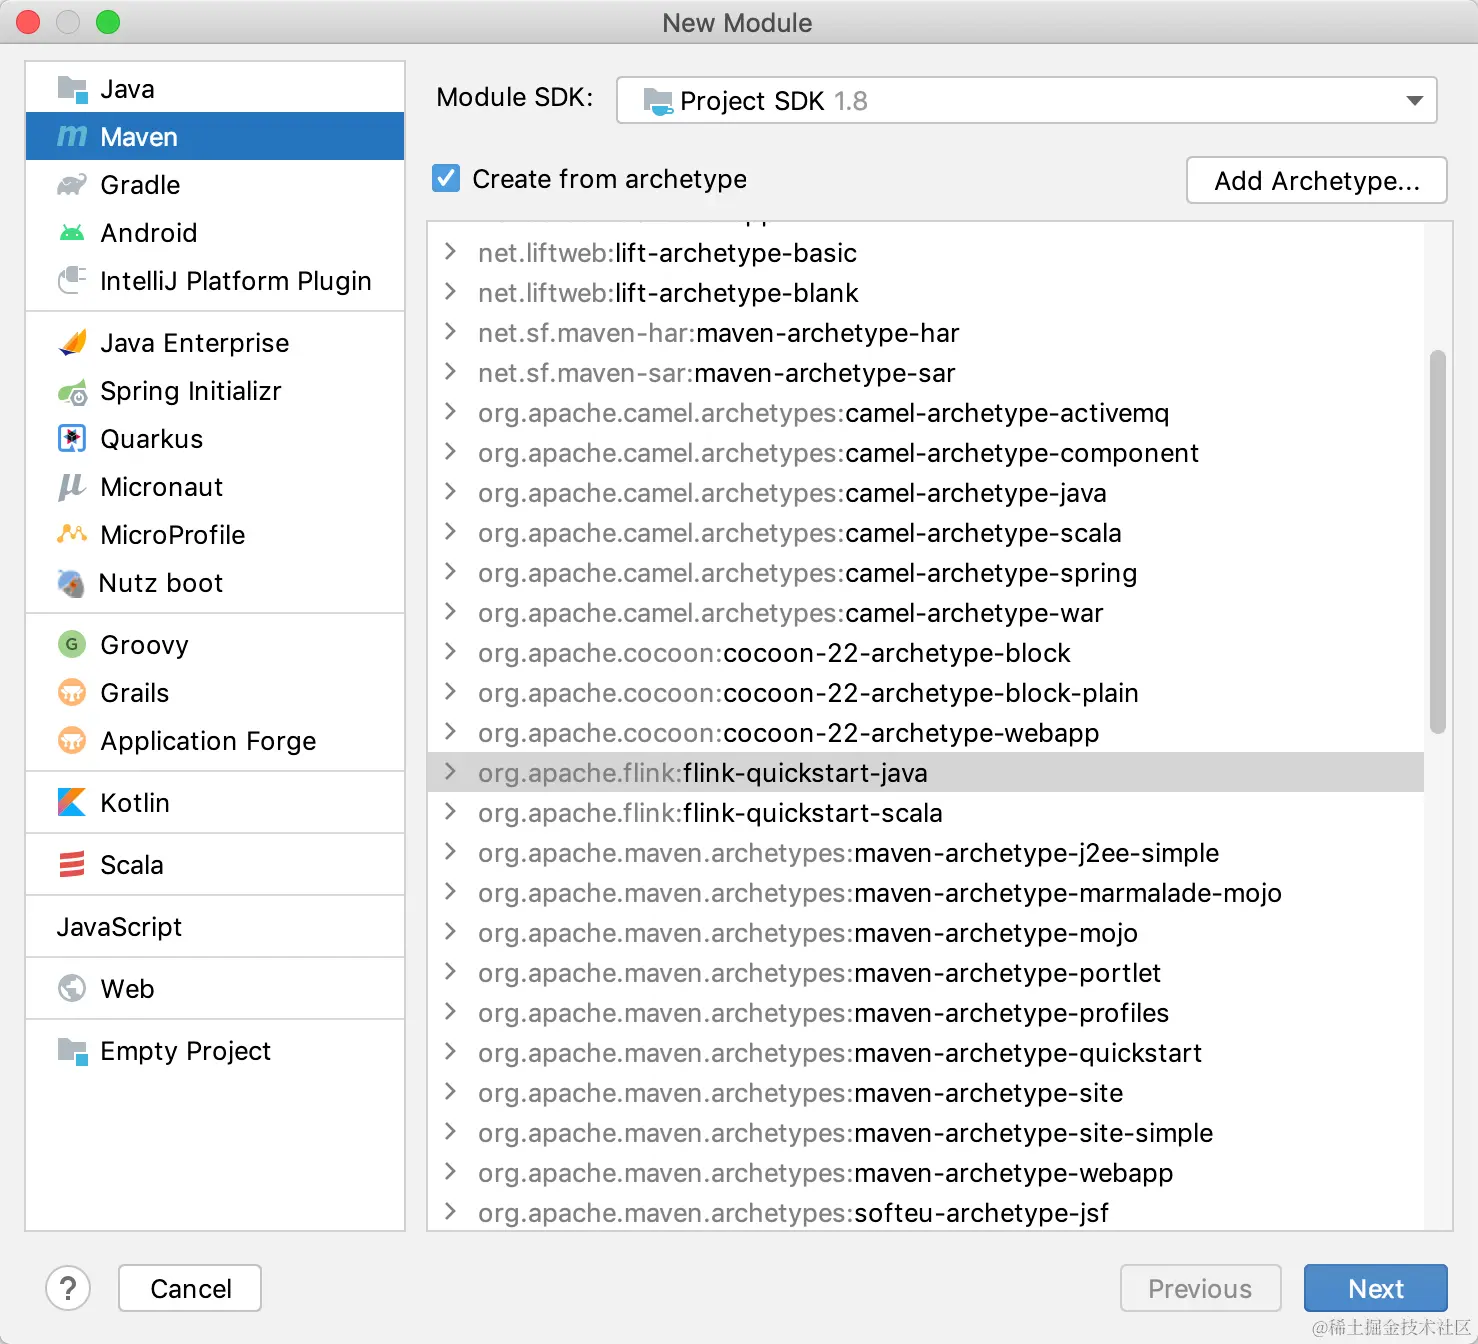Click the Add Archetype... button
The height and width of the screenshot is (1344, 1478).
click(1316, 180)
